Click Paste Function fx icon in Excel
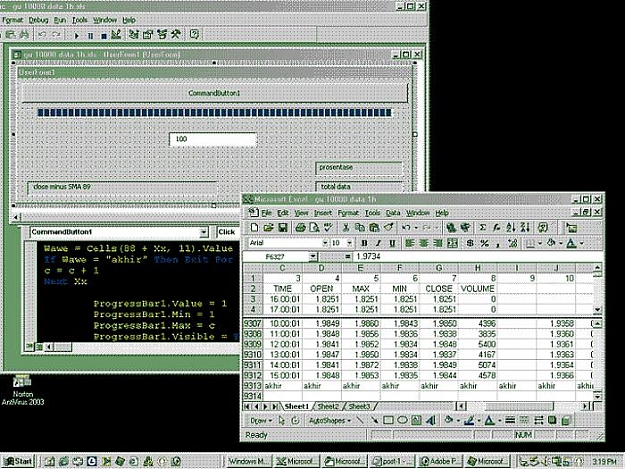The width and height of the screenshot is (625, 469). click(x=497, y=228)
